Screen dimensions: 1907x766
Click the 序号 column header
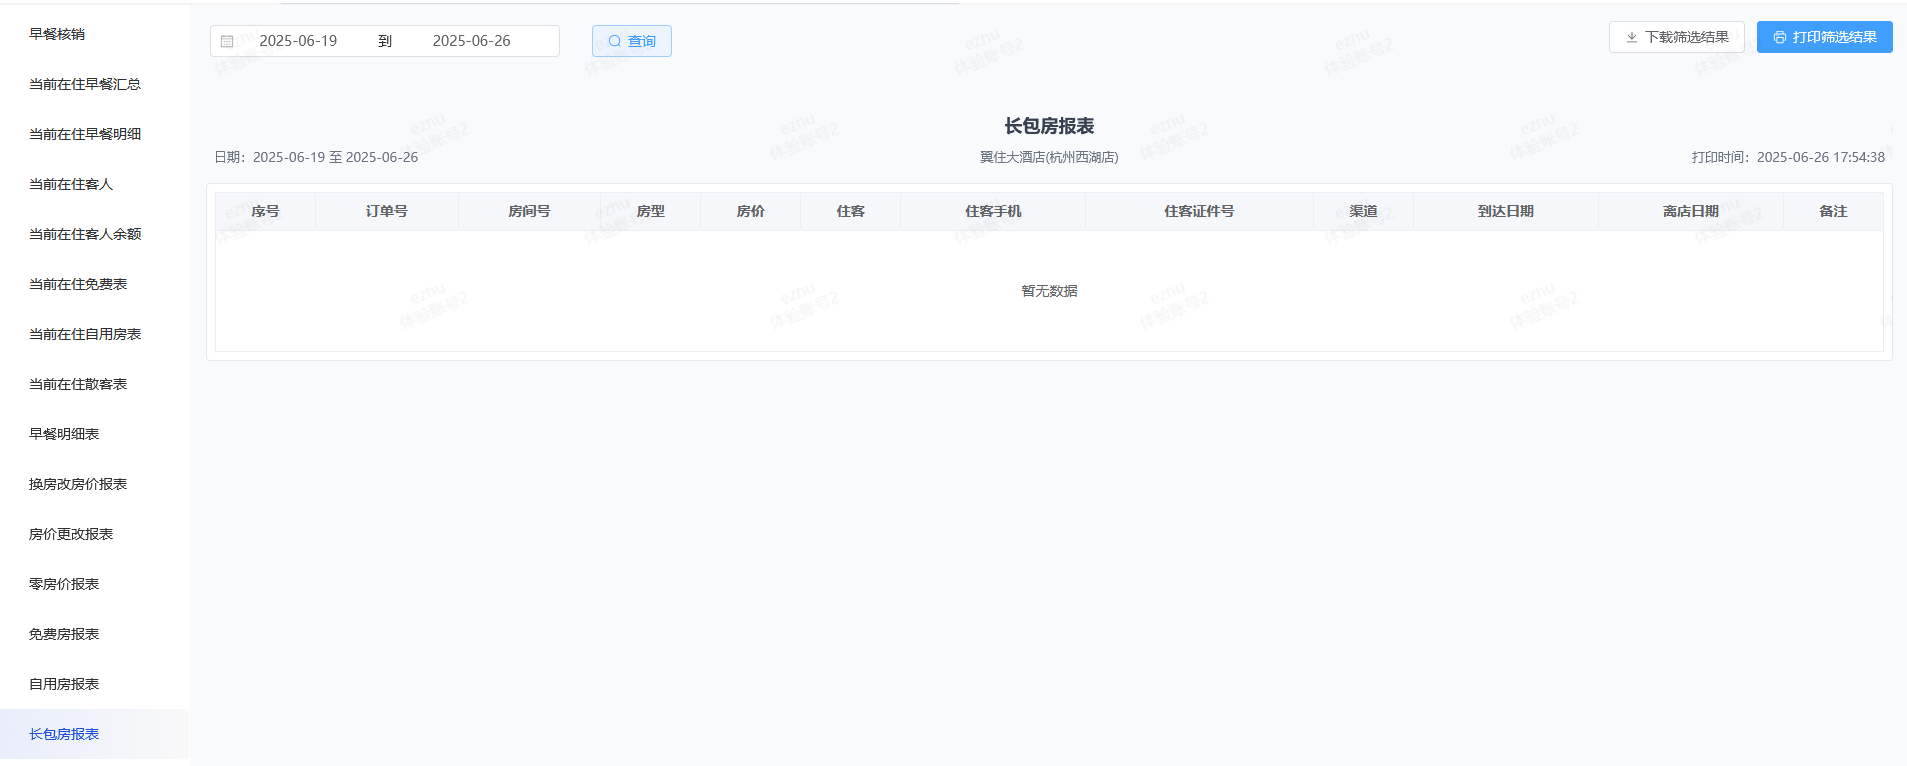point(265,211)
